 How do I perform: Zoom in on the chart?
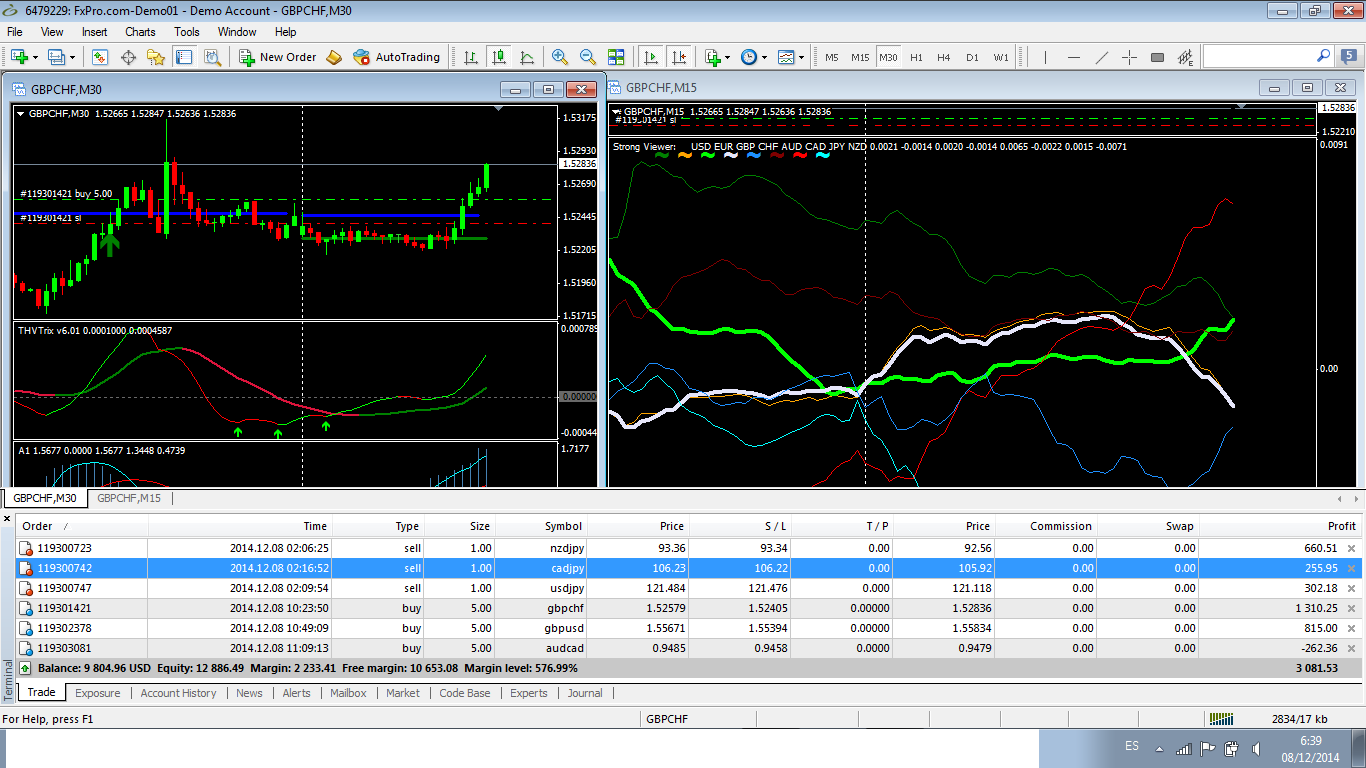[561, 57]
